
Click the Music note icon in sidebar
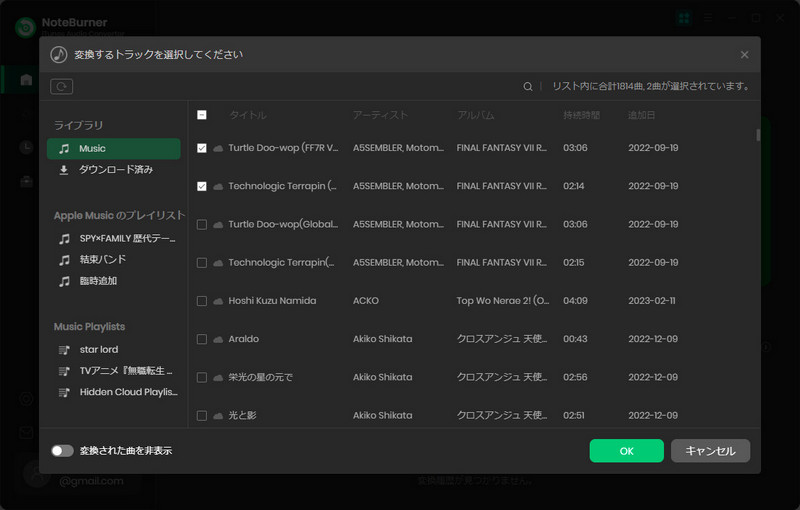pos(64,148)
